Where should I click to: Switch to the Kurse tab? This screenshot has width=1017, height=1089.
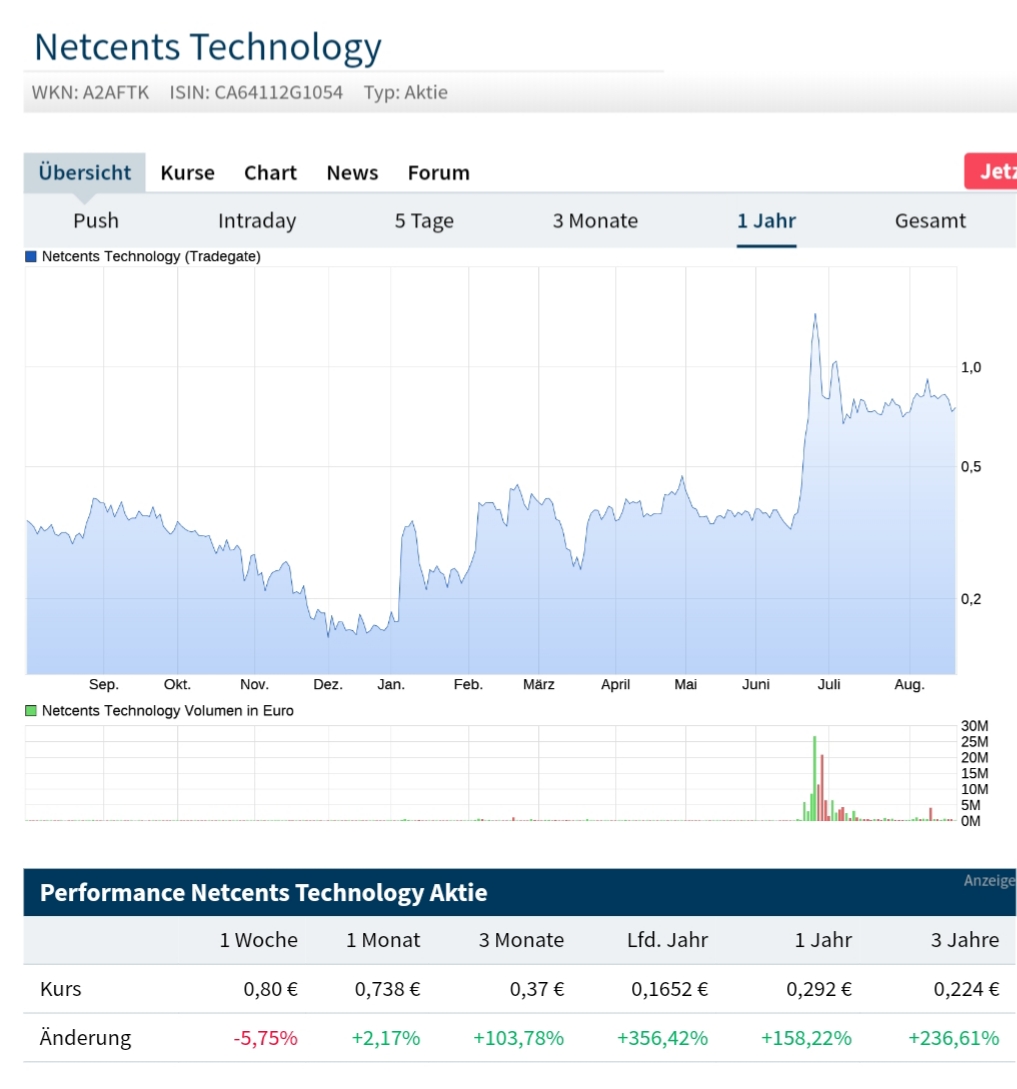pos(187,172)
